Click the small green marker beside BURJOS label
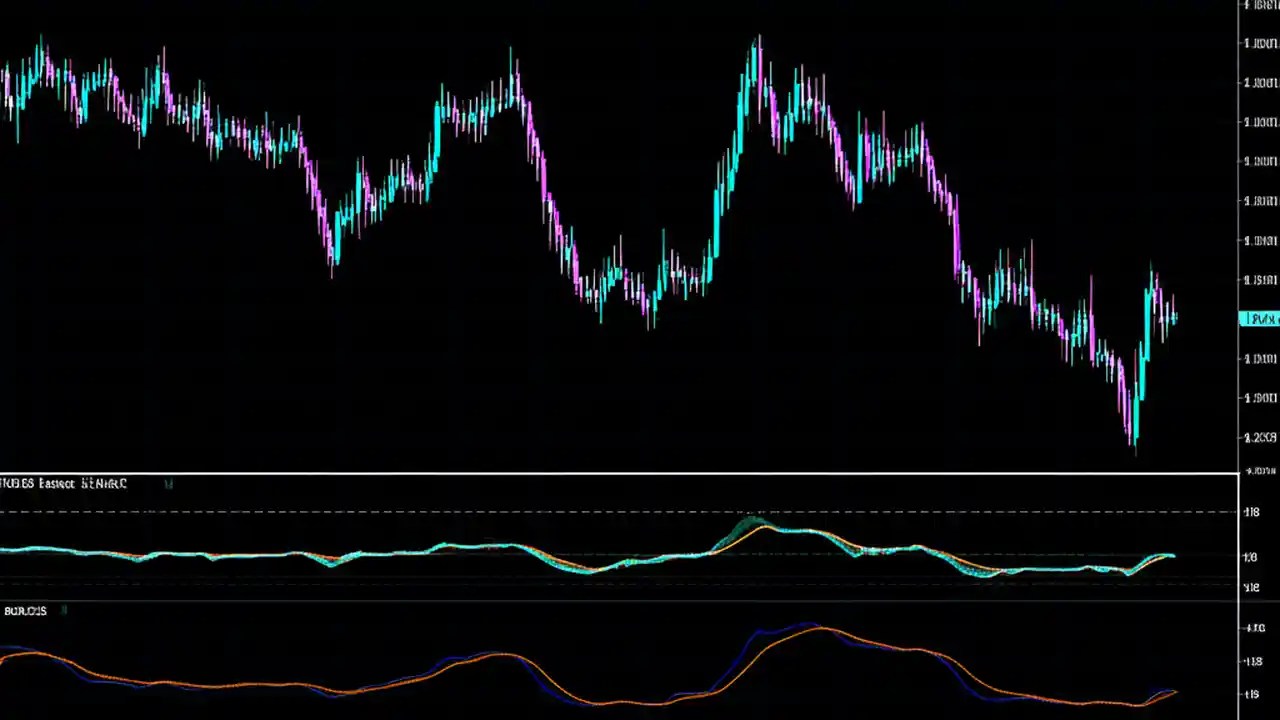Screen dimensions: 1280x720 (62, 610)
